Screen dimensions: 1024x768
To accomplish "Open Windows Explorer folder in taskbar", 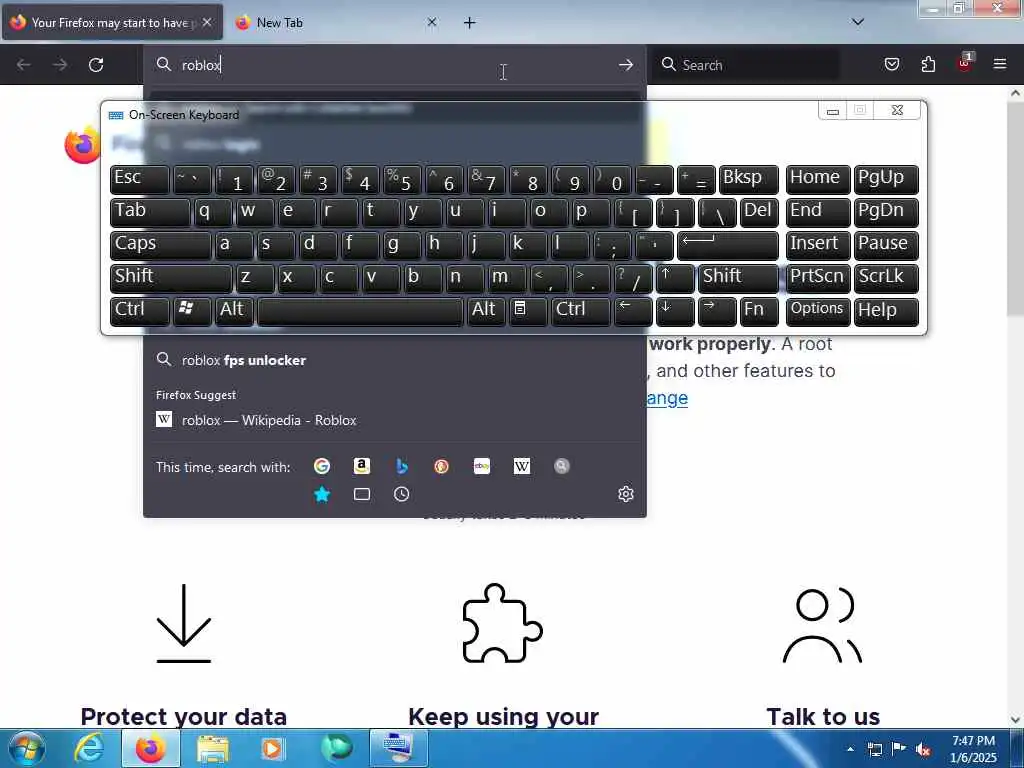I will point(212,748).
